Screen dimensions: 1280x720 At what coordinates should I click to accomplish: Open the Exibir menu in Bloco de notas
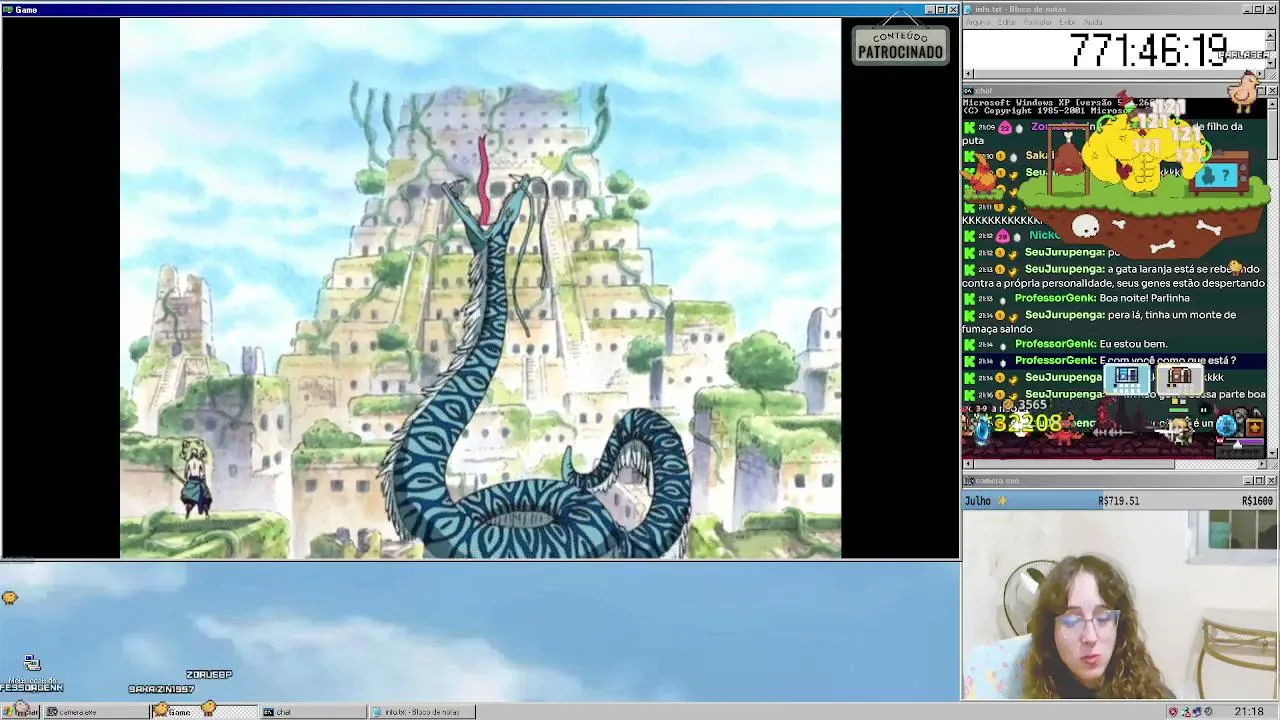pyautogui.click(x=1067, y=22)
